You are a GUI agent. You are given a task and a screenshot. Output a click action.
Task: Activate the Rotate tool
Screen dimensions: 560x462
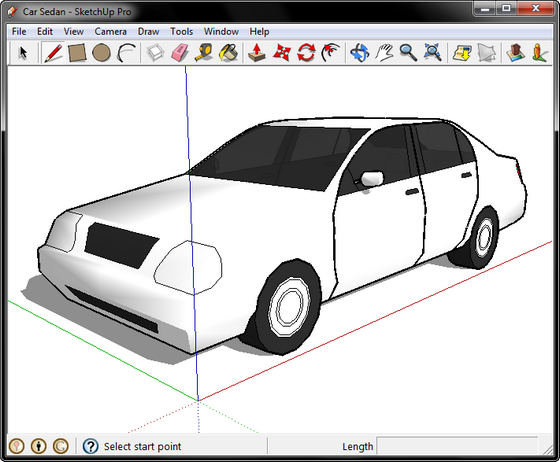[x=306, y=53]
